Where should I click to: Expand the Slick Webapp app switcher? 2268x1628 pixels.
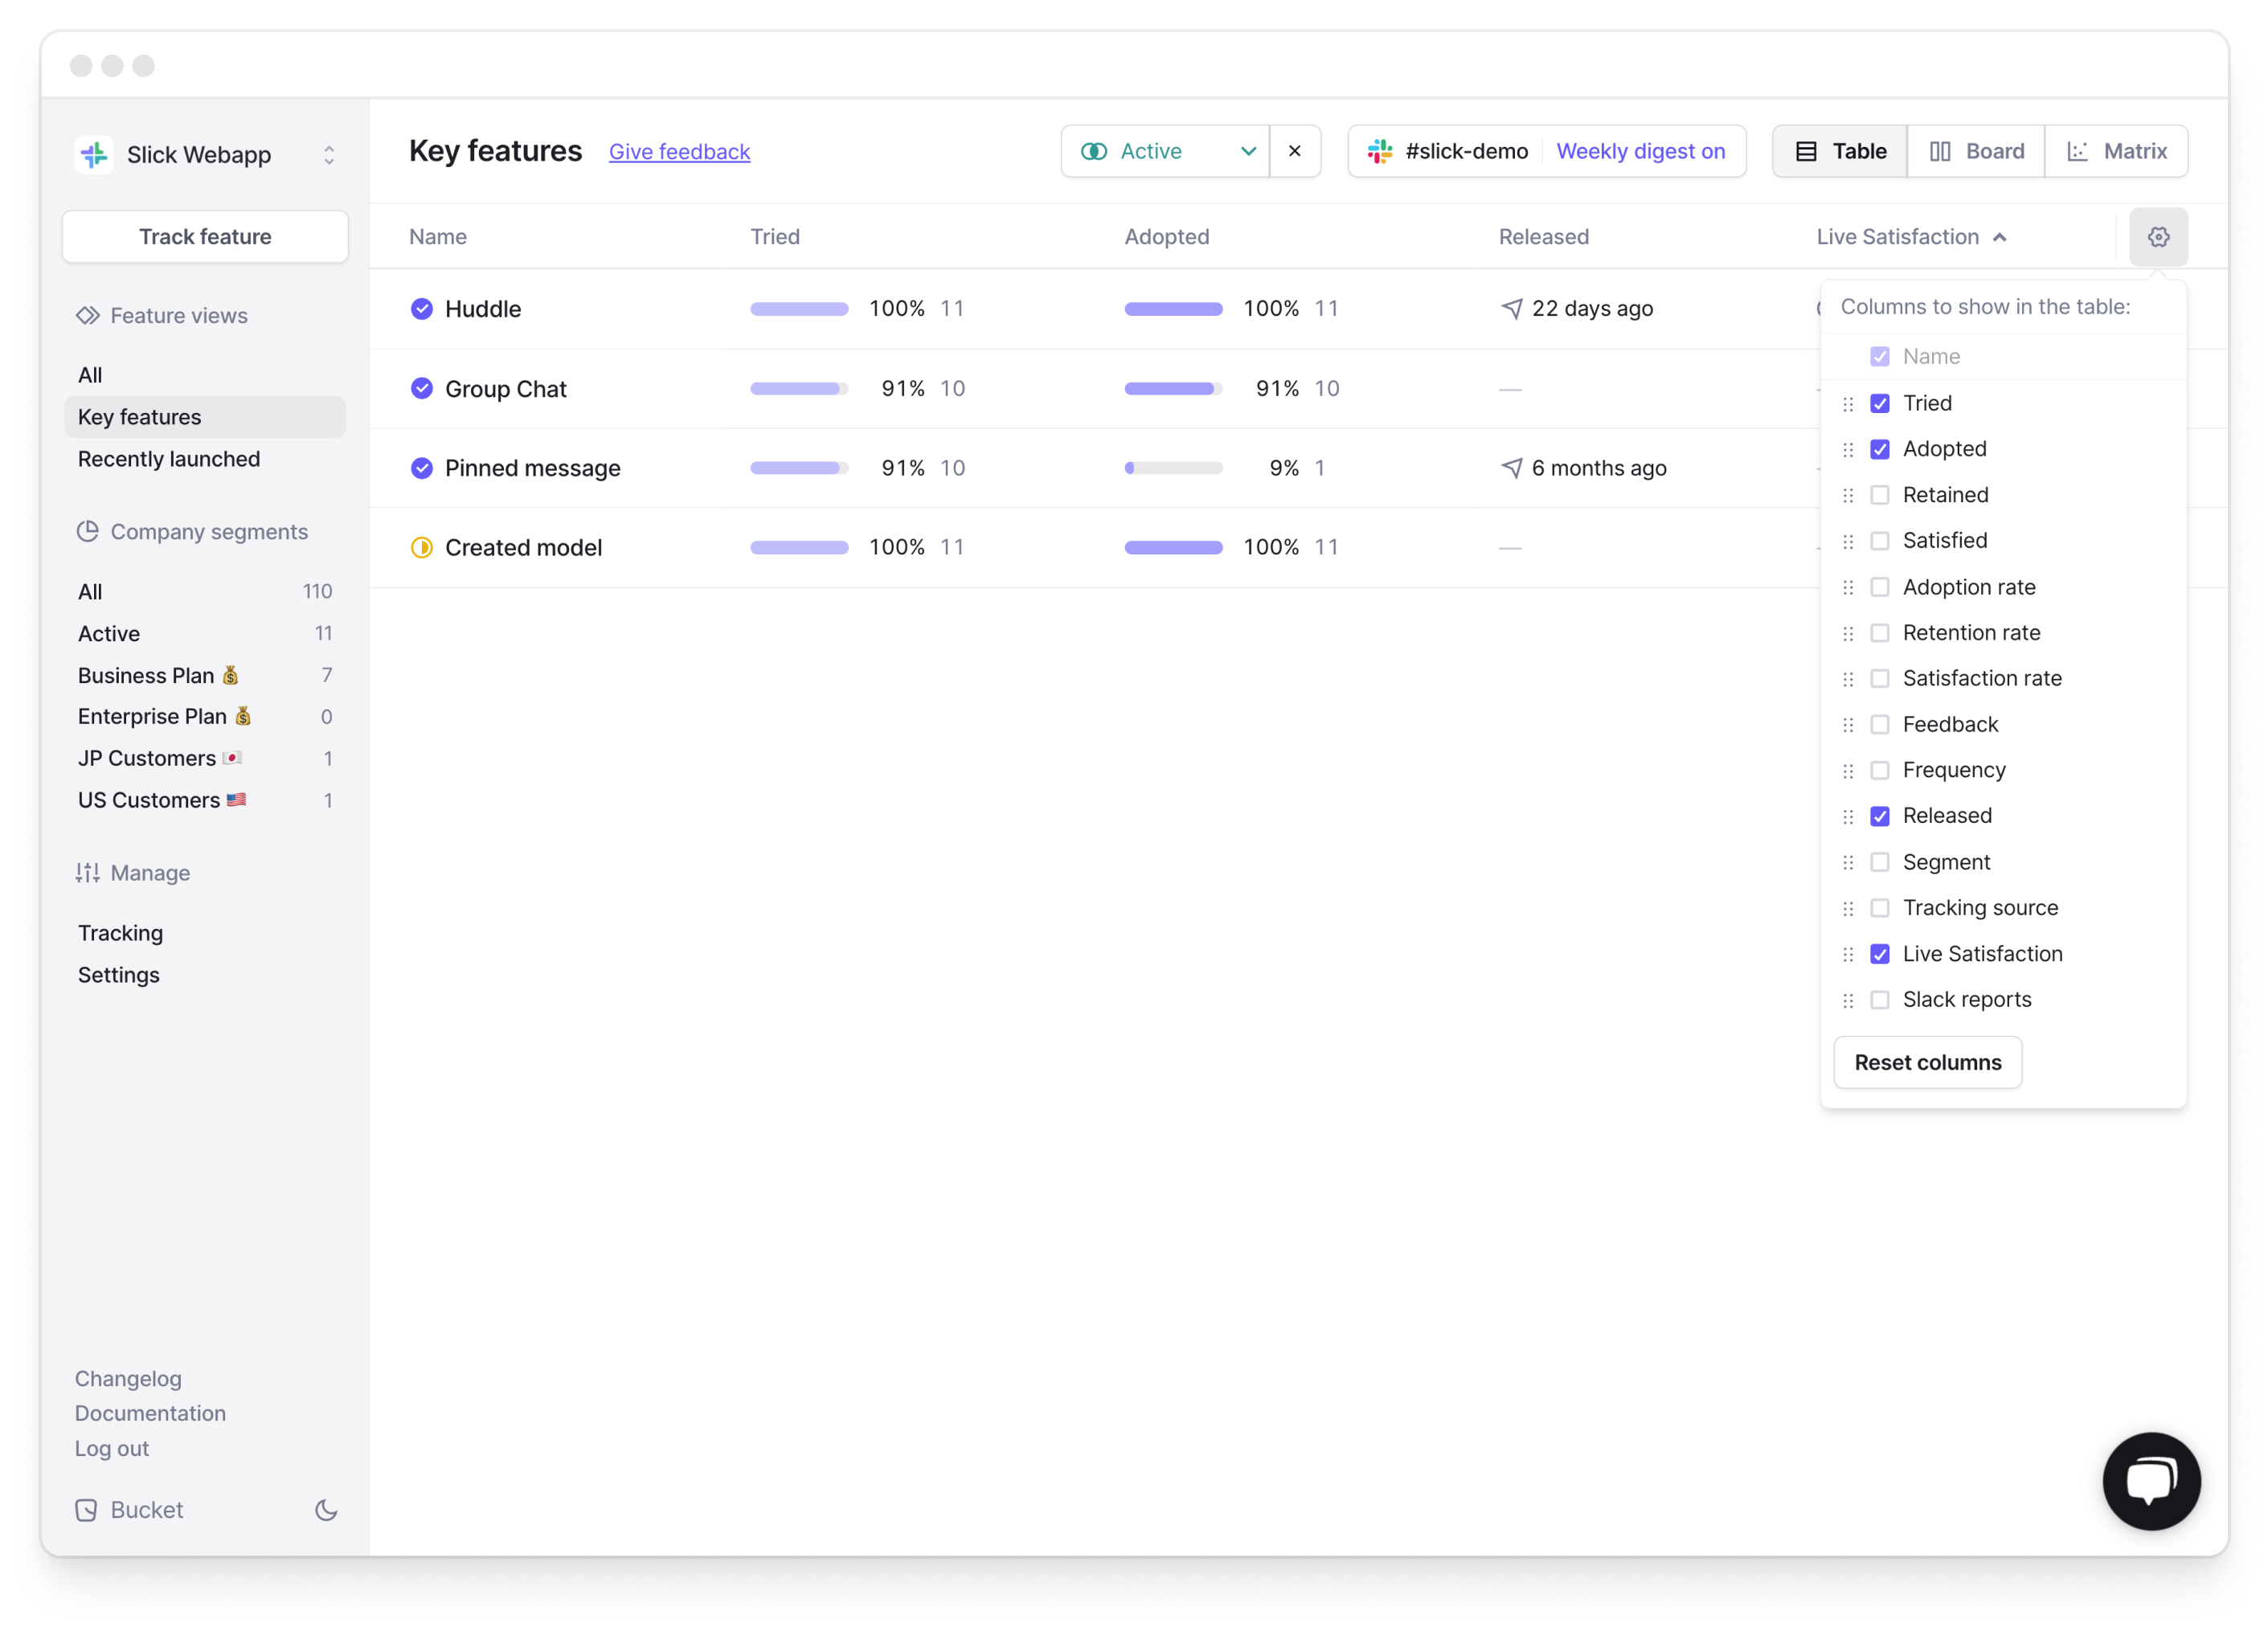tap(329, 155)
